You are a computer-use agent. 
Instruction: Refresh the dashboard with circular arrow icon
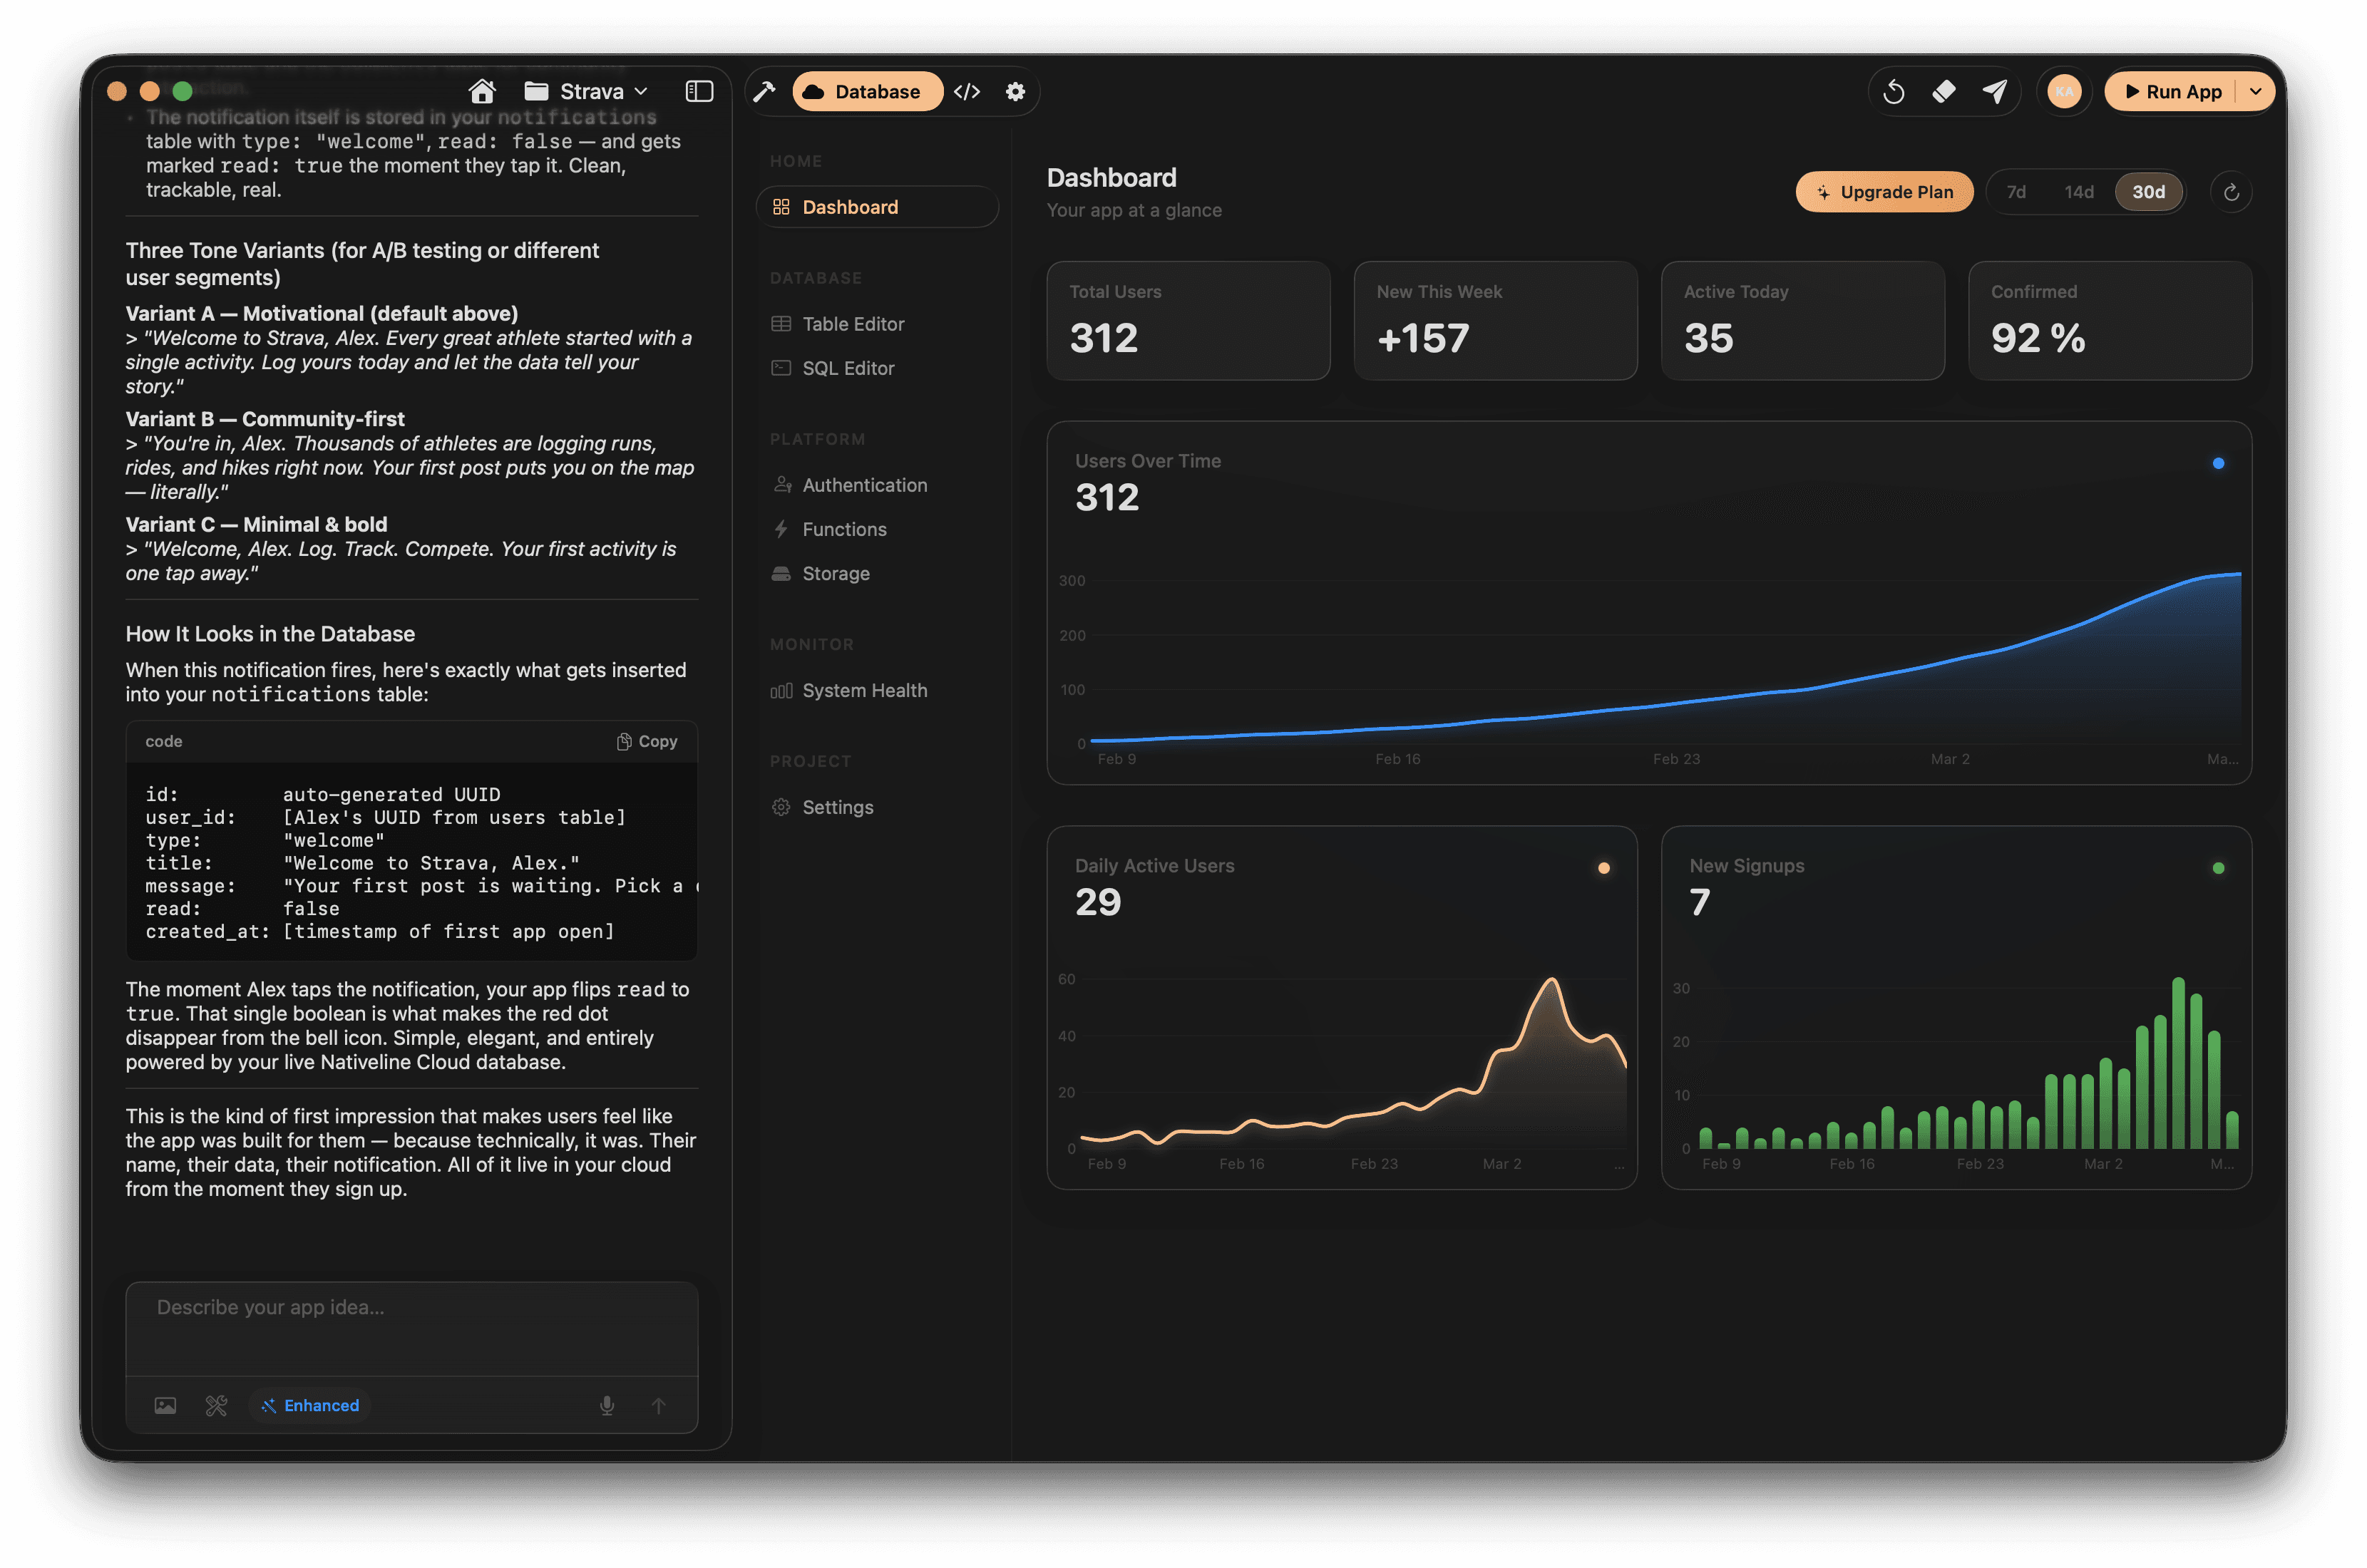tap(2231, 192)
